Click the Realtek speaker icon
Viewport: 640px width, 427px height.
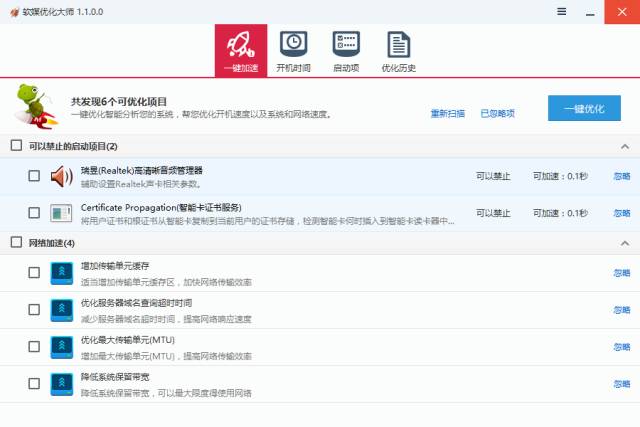(62, 176)
